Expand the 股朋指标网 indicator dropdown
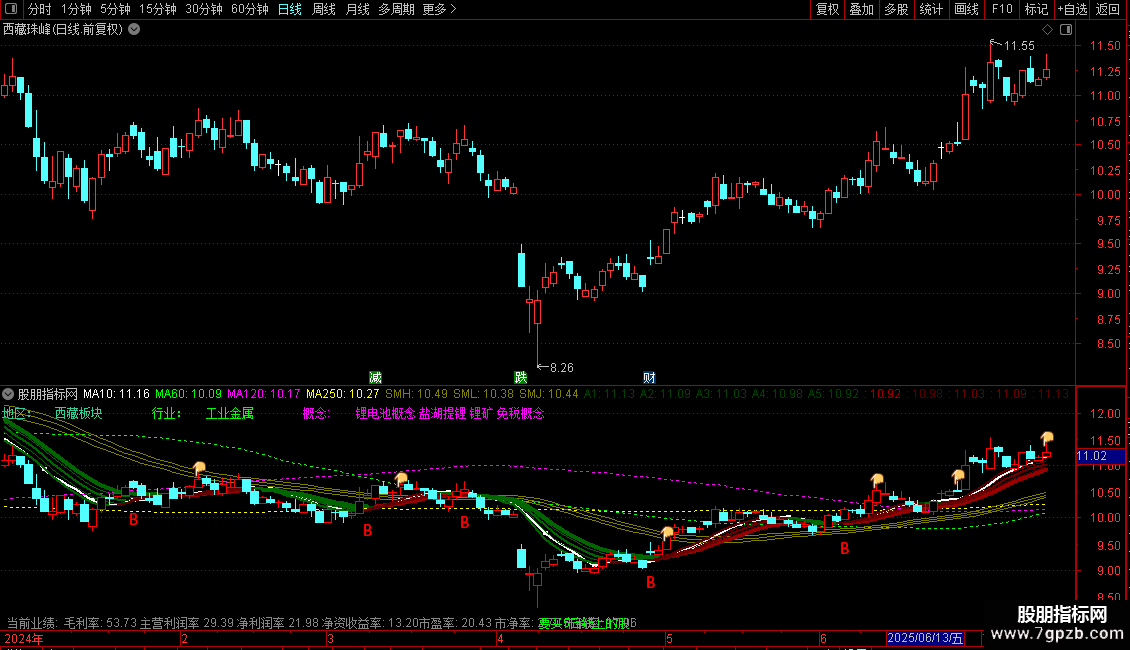Viewport: 1130px width, 650px height. (8, 394)
